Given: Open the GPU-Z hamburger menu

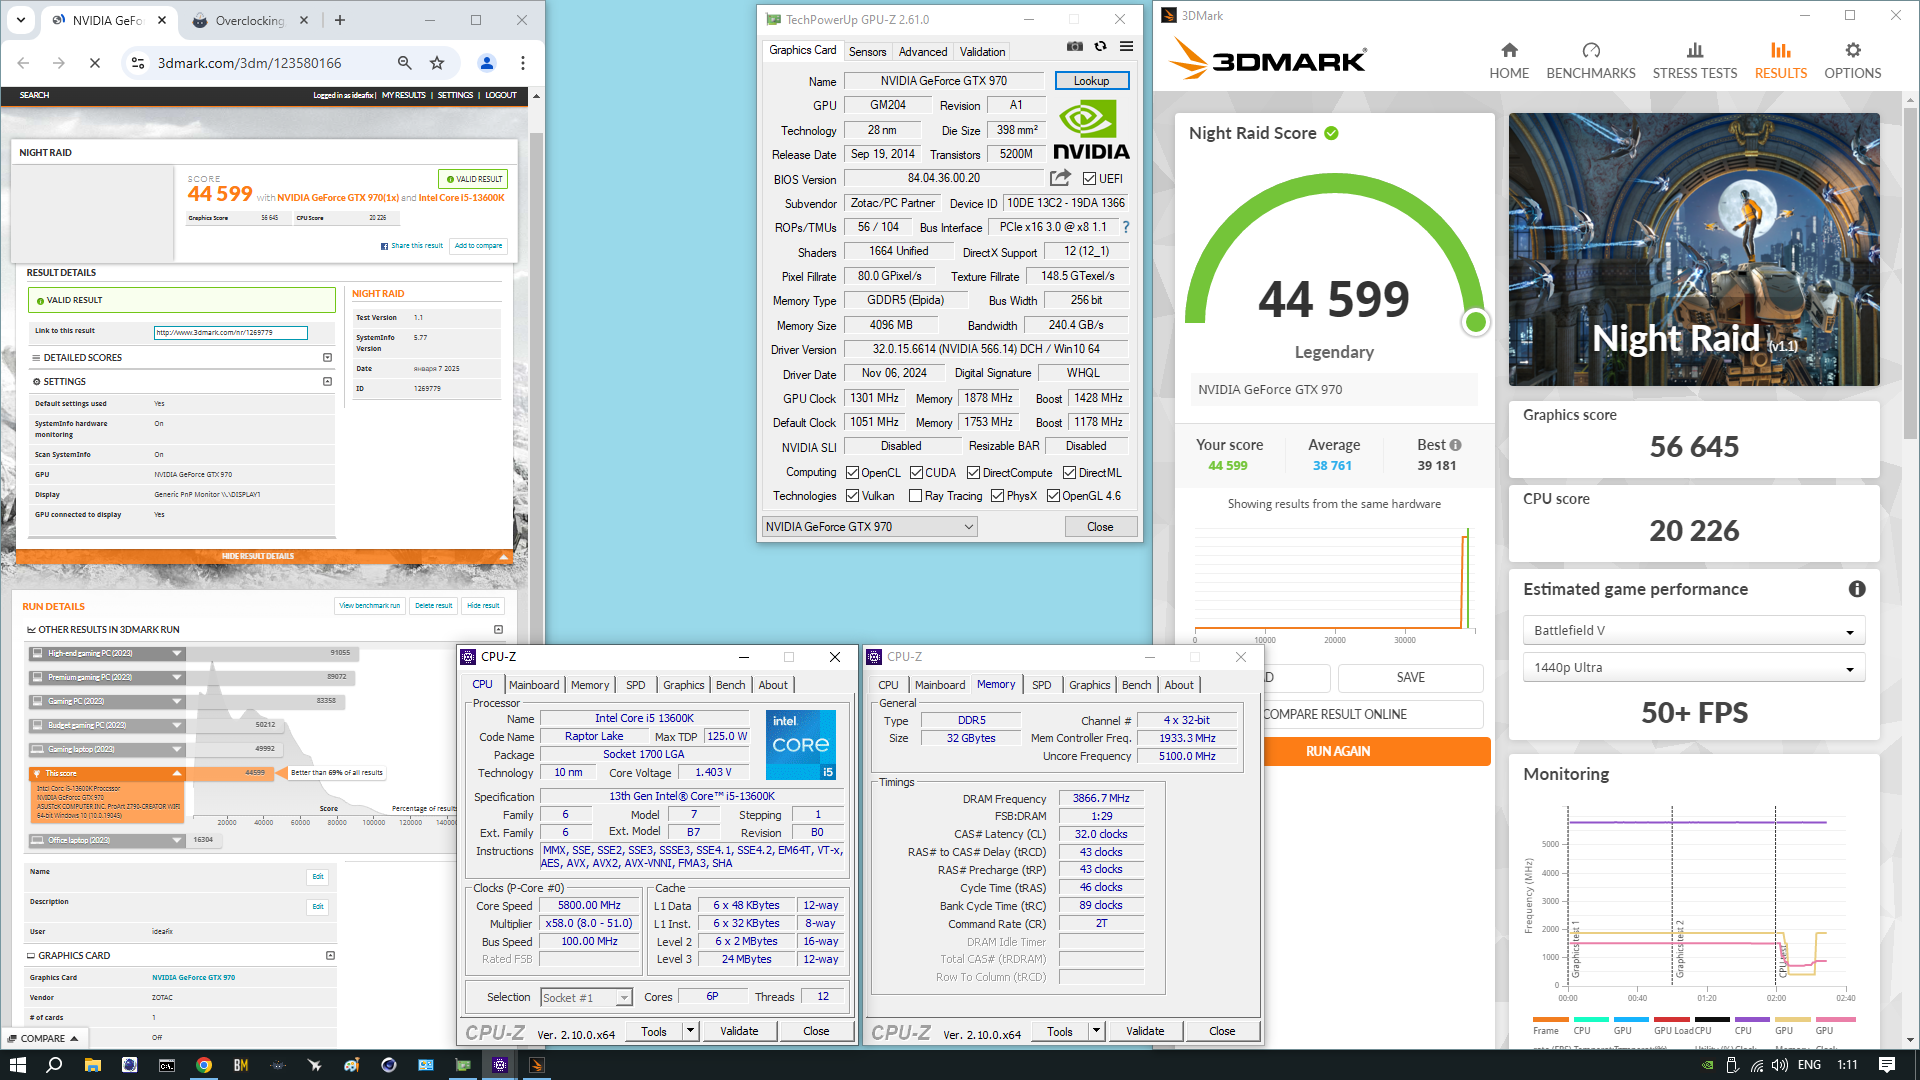Looking at the screenshot, I should pyautogui.click(x=1126, y=46).
